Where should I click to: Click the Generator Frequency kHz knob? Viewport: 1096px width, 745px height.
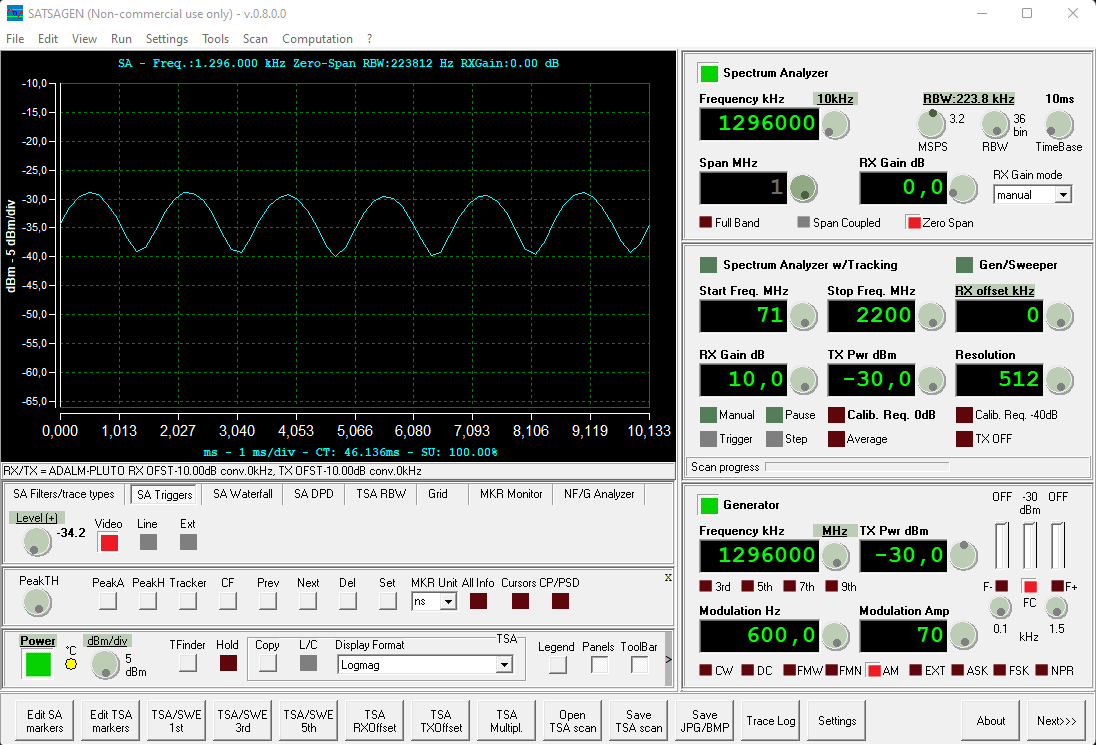835,557
